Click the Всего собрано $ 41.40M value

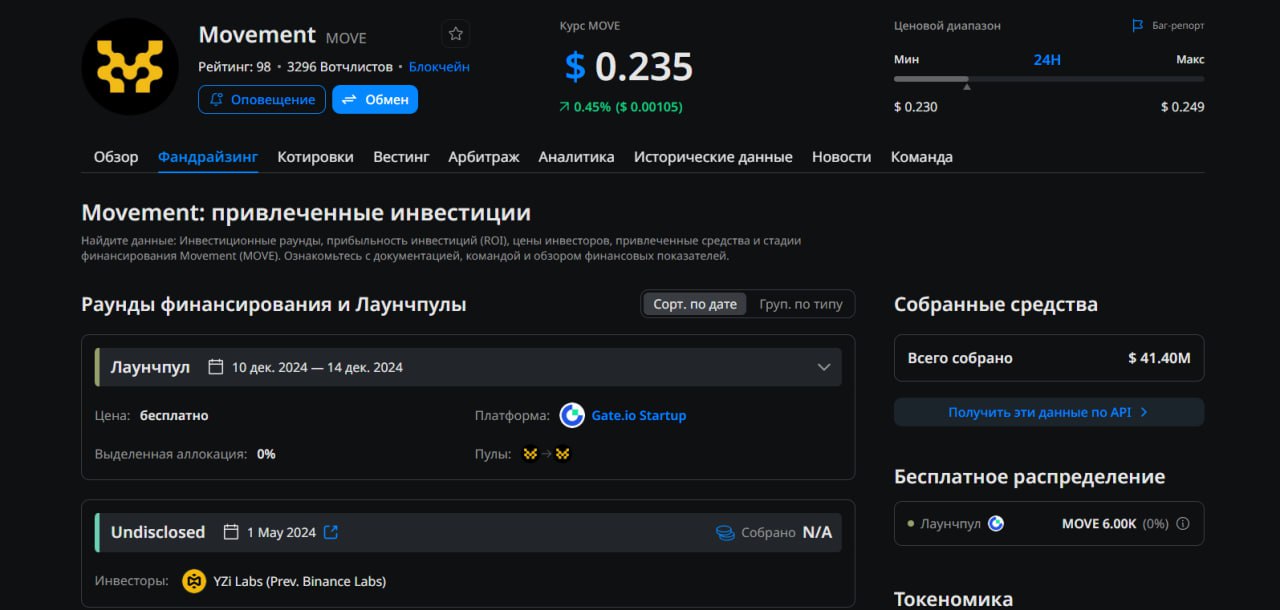(1159, 358)
